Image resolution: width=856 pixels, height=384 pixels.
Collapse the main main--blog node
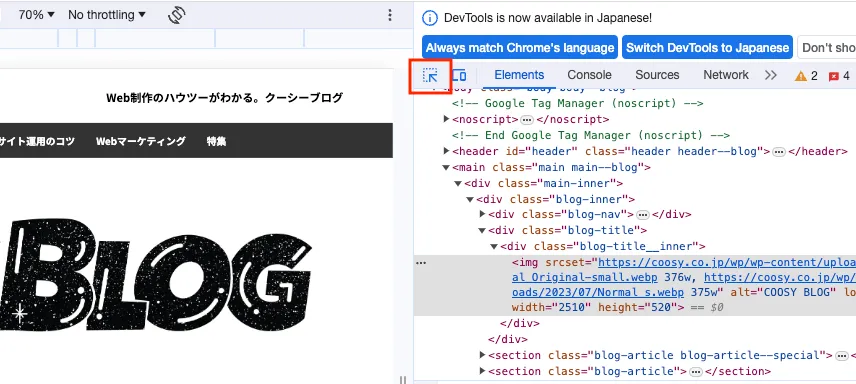(447, 167)
